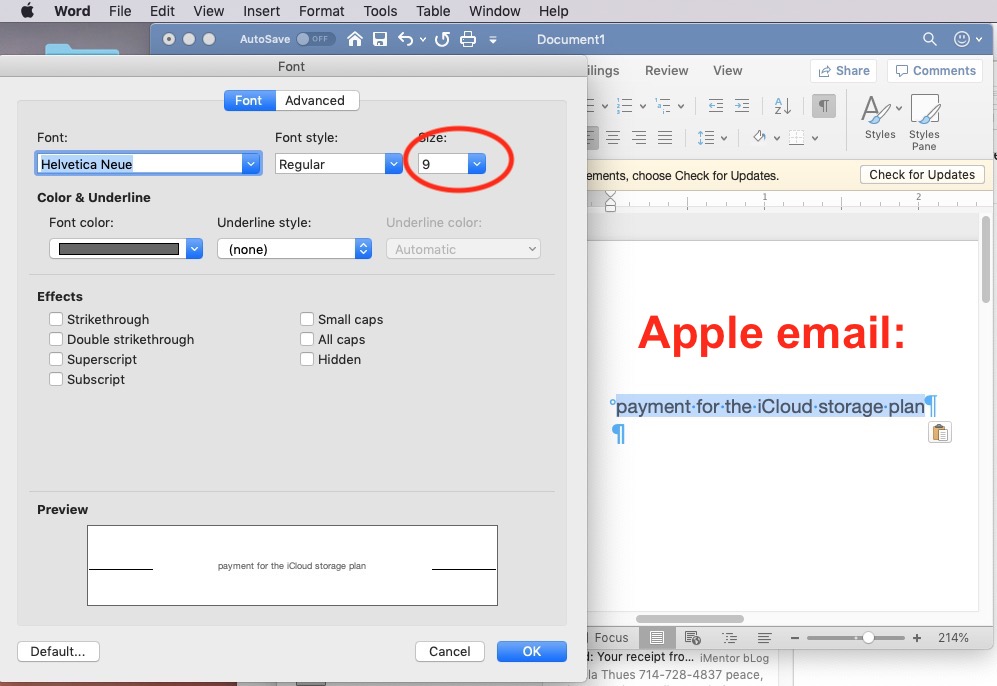Justify the paragraph text
Viewport: 997px width, 686px height.
(665, 137)
